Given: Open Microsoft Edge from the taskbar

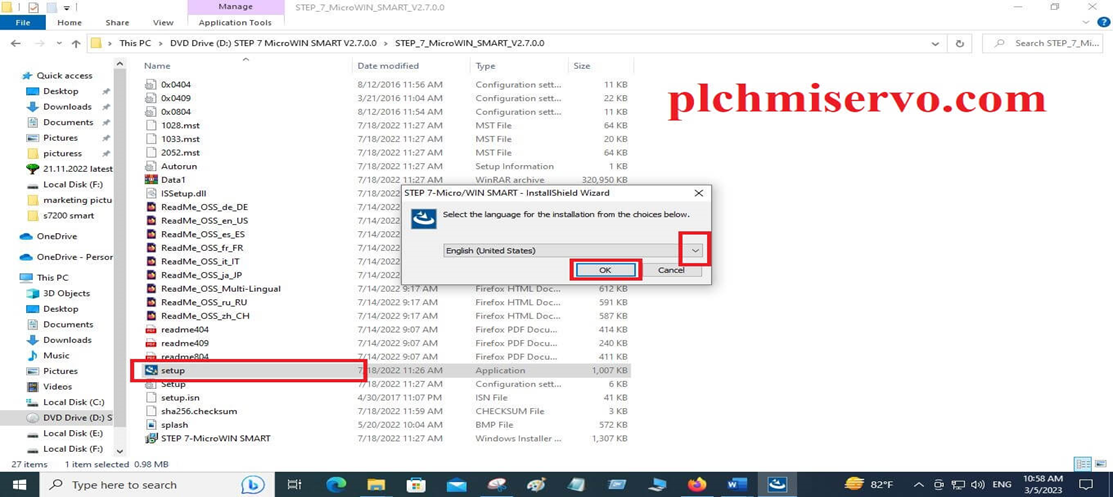Looking at the screenshot, I should 336,484.
